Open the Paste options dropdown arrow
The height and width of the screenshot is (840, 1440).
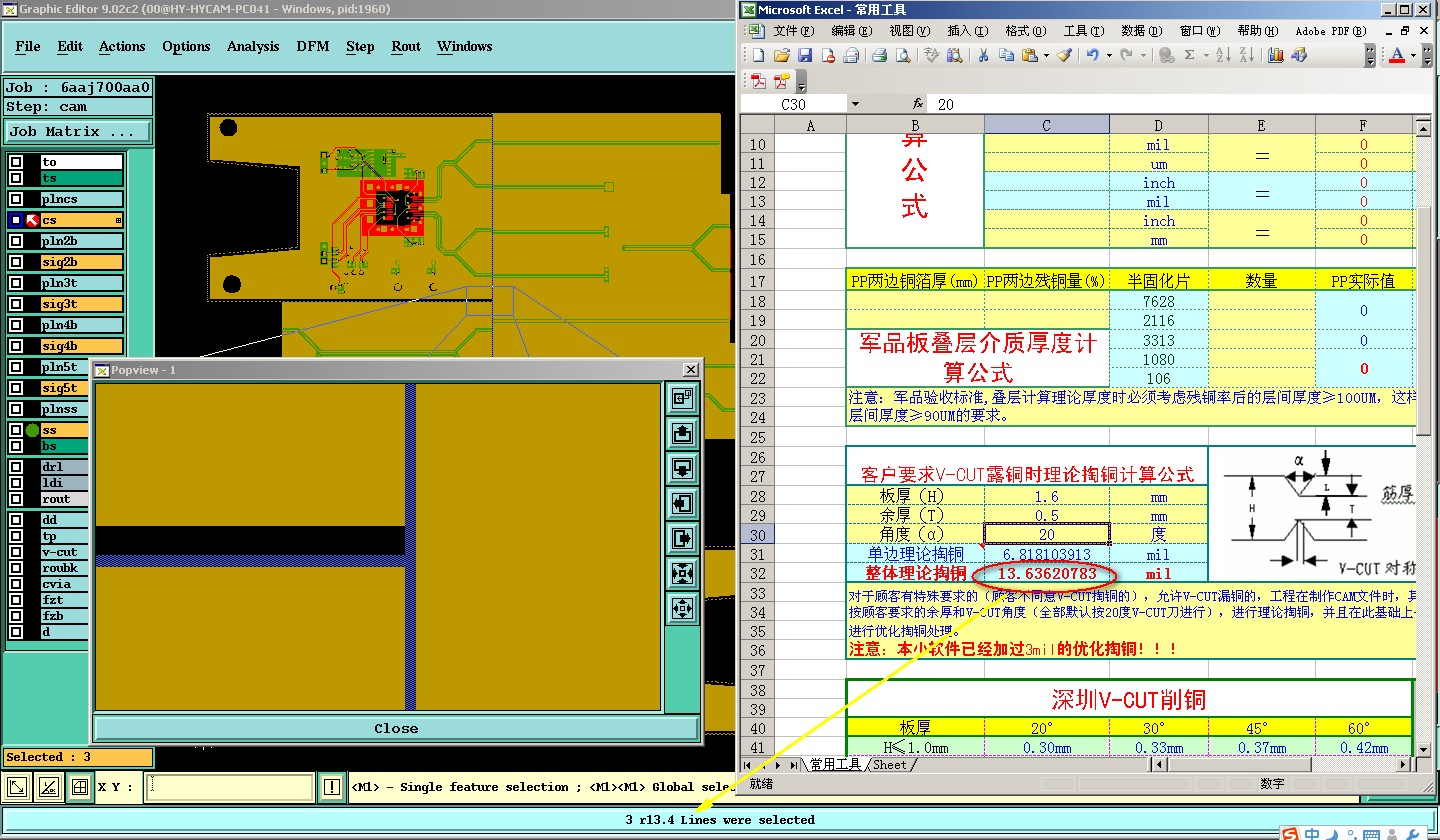coord(1045,56)
